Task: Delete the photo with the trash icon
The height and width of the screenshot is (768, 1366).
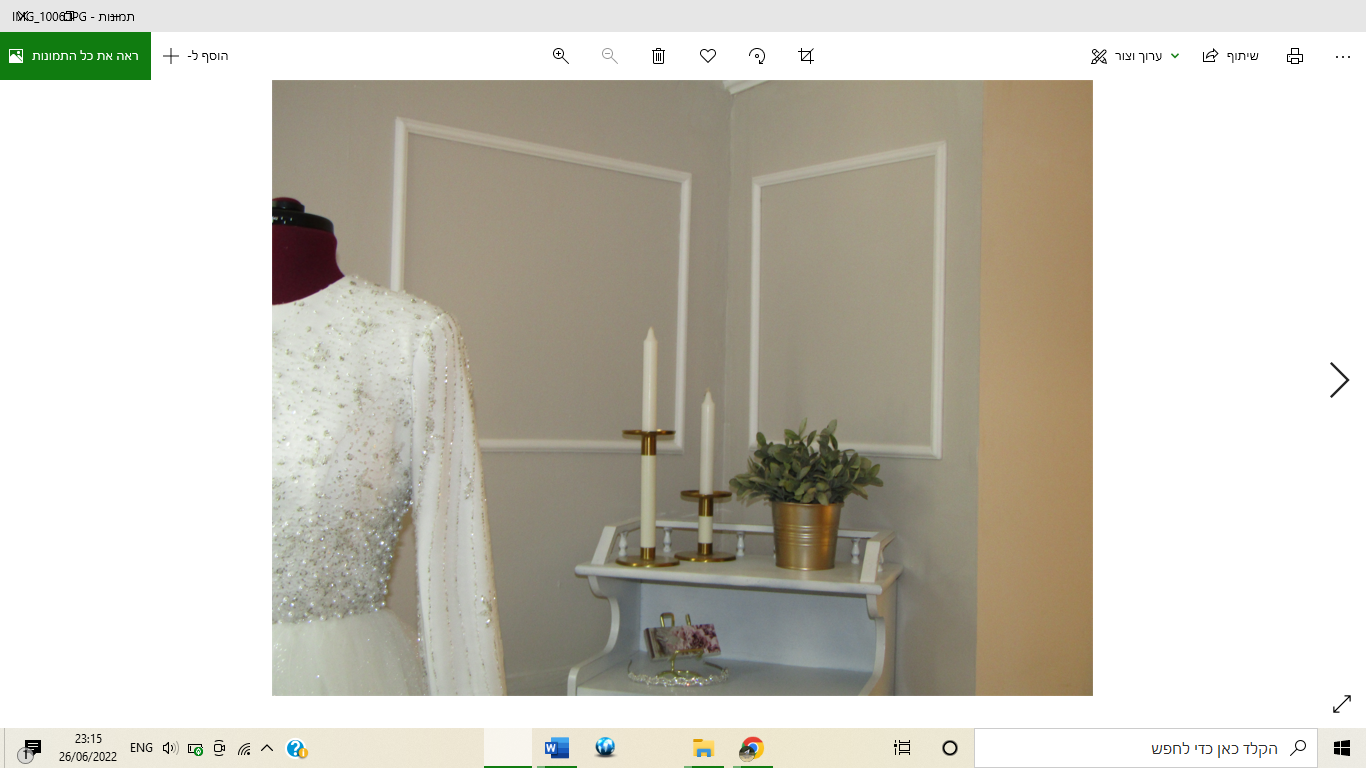Action: click(658, 56)
